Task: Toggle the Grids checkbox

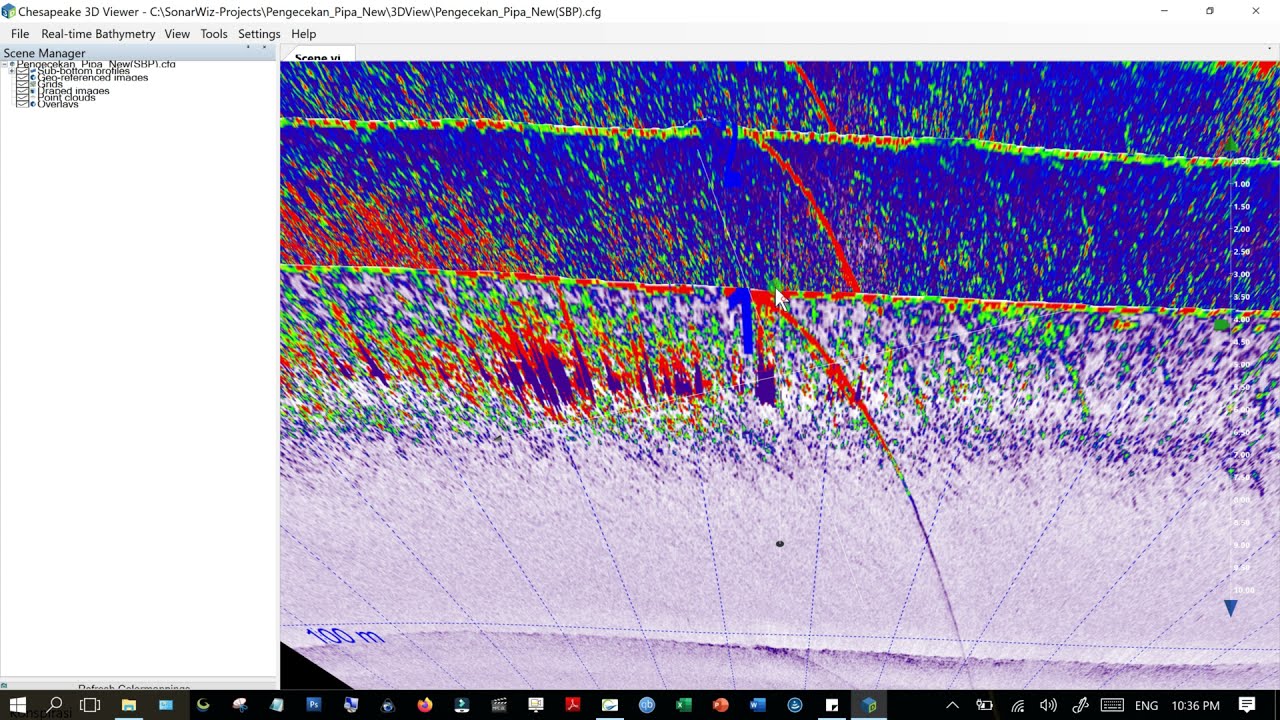Action: tap(23, 85)
